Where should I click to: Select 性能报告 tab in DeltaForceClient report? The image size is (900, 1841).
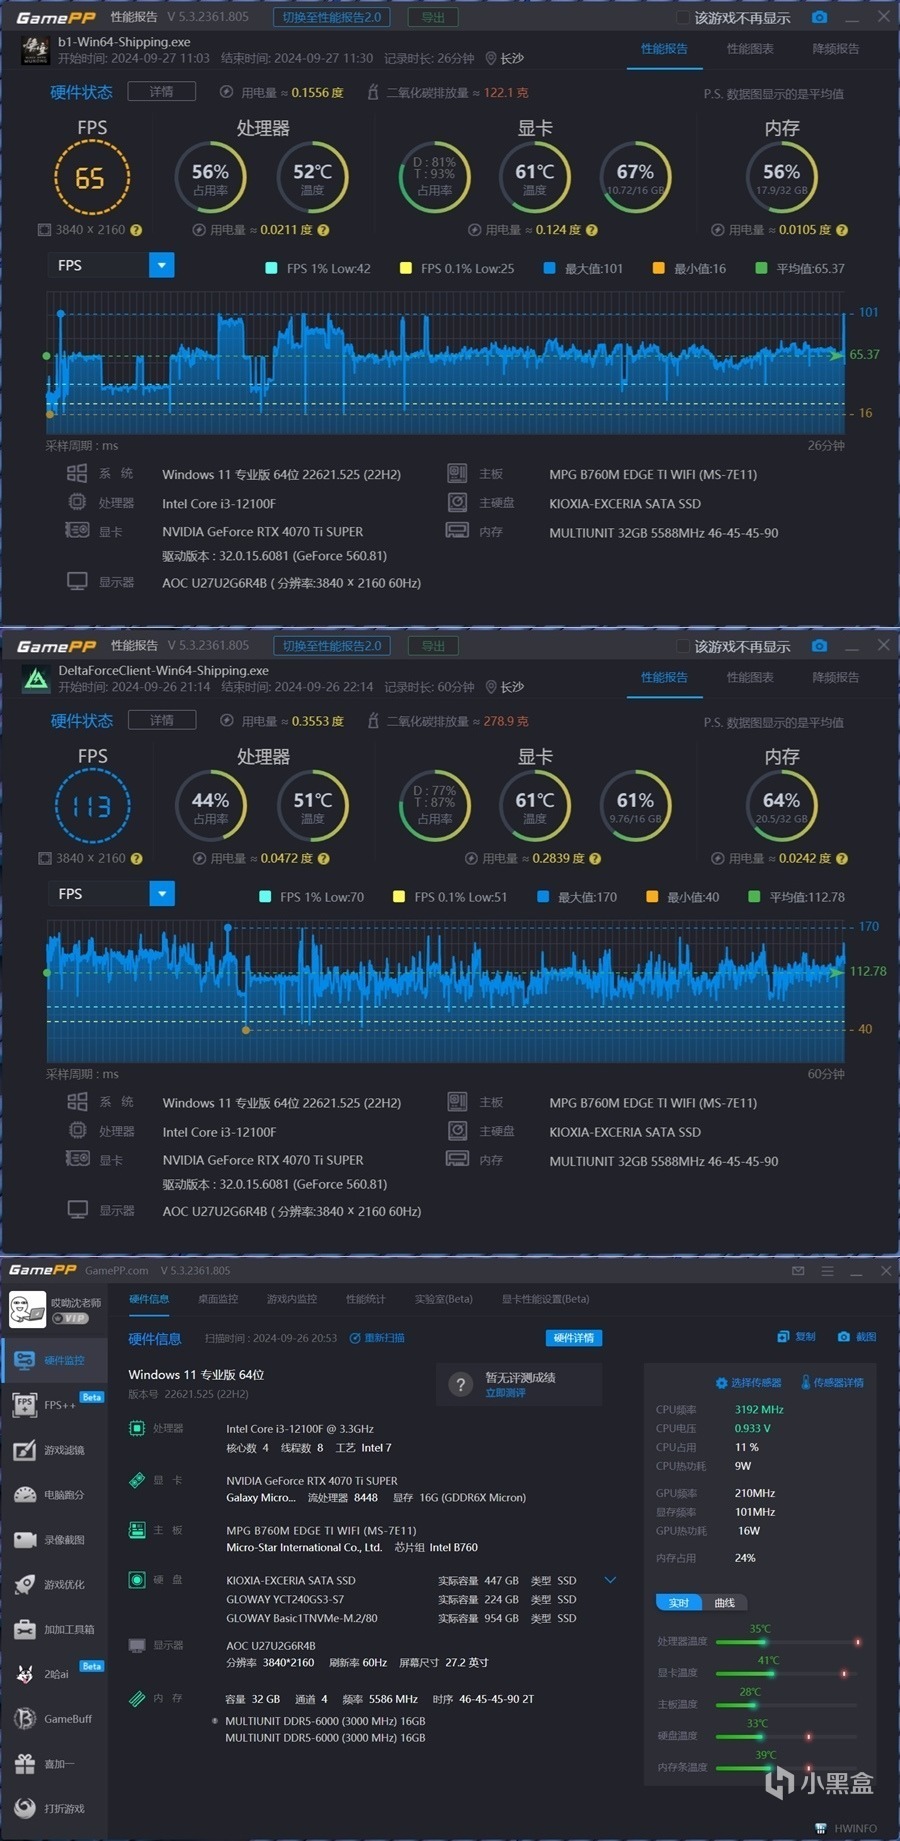(x=664, y=677)
